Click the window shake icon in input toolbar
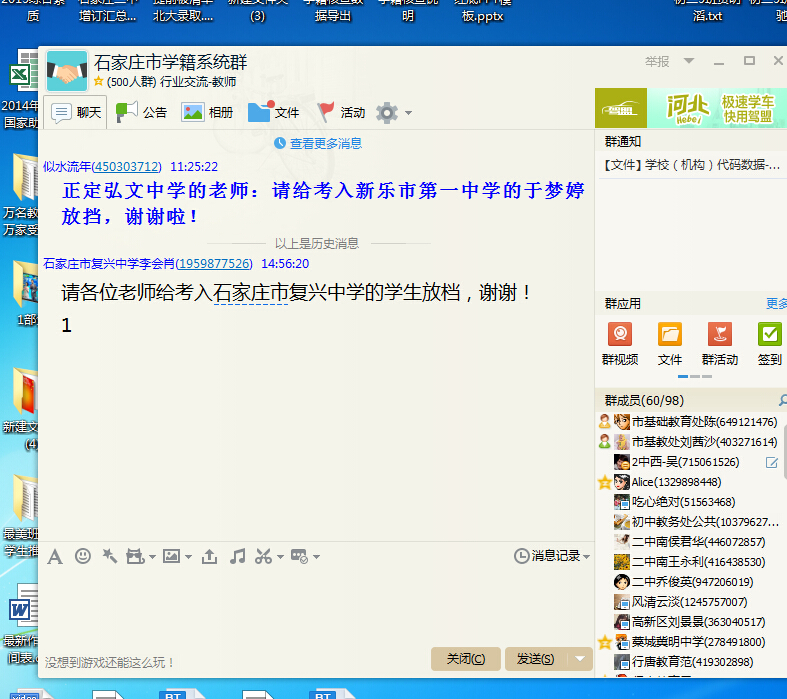This screenshot has height=699, width=787. 135,556
